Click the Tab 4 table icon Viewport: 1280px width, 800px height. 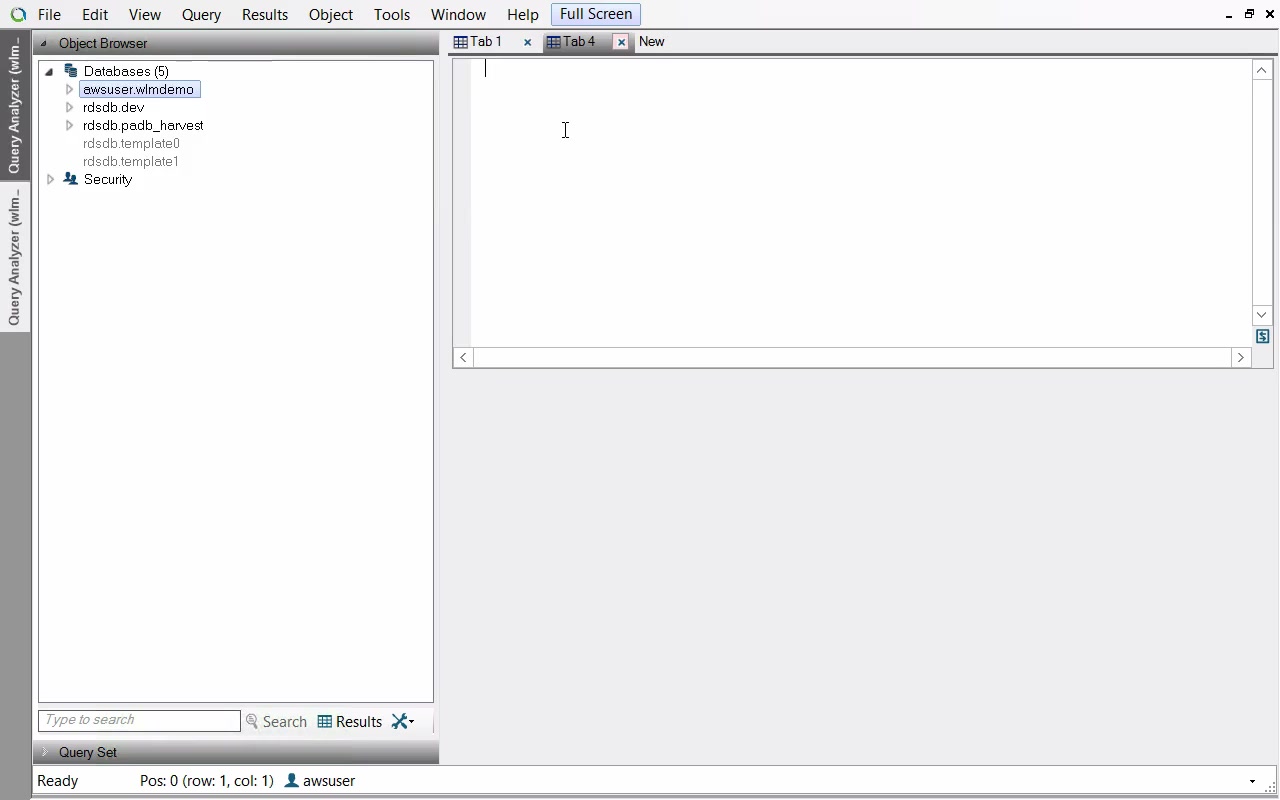554,42
